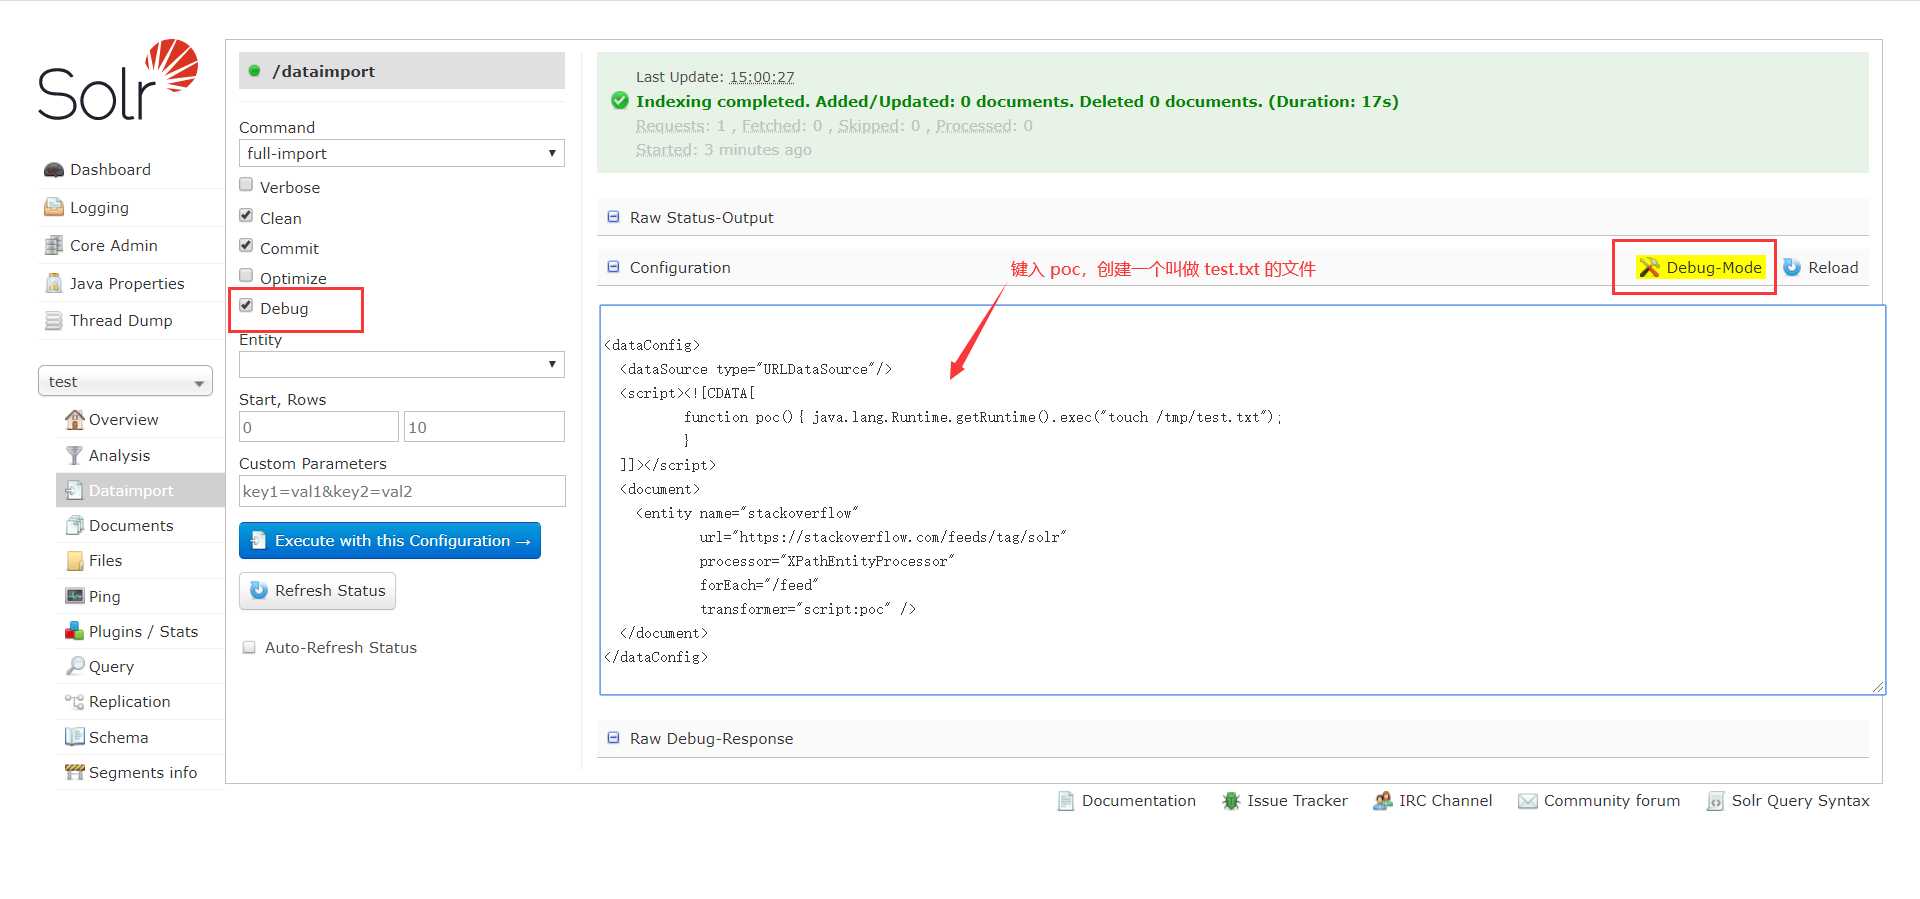Viewport: 1920px width, 899px height.
Task: Click the Replication icon
Action: point(75,702)
